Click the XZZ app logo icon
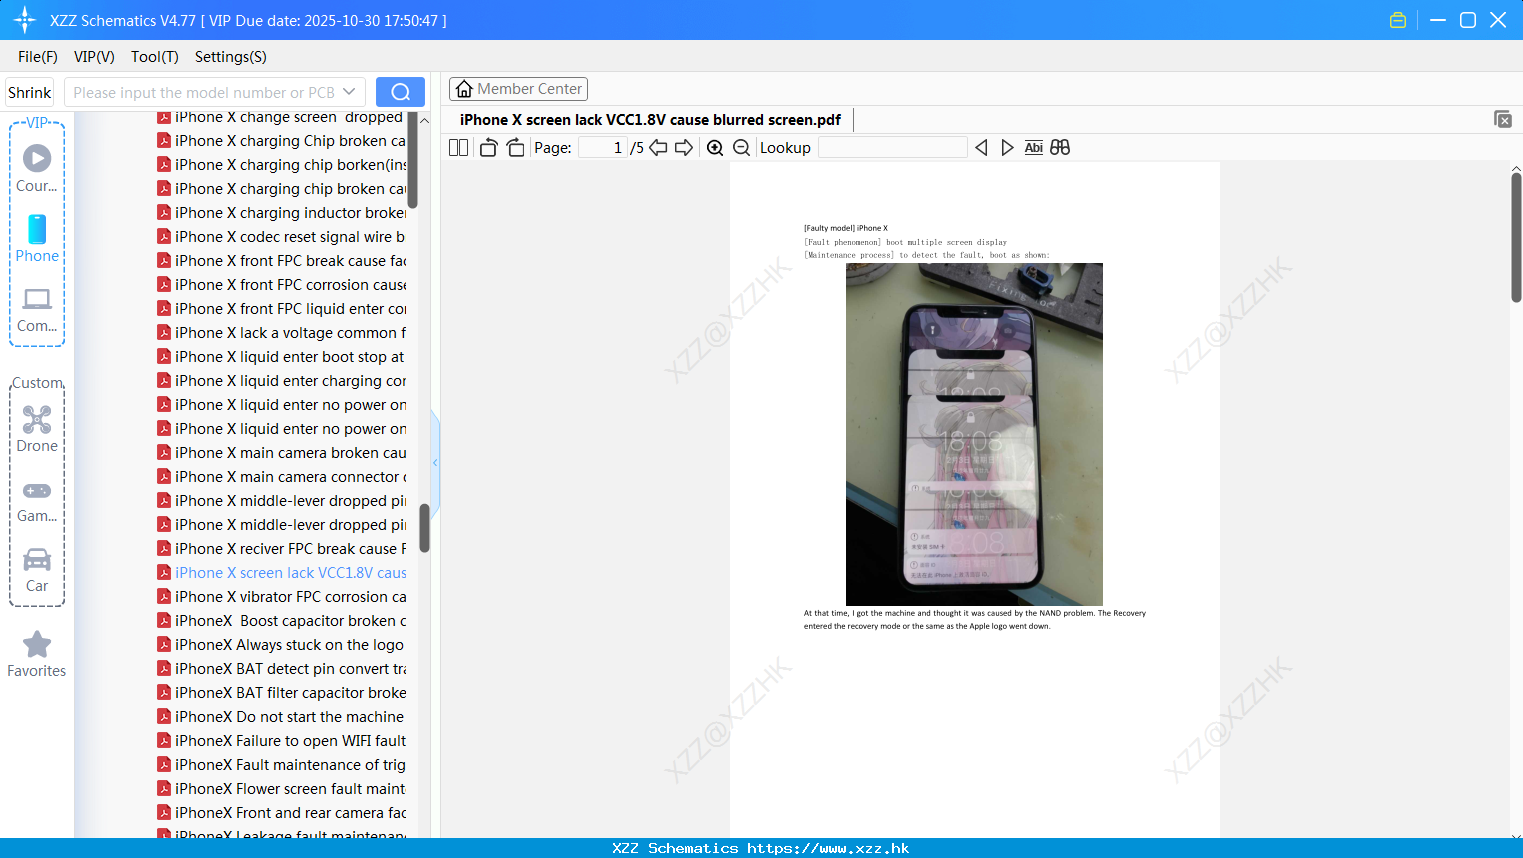The image size is (1523, 858). pos(25,20)
